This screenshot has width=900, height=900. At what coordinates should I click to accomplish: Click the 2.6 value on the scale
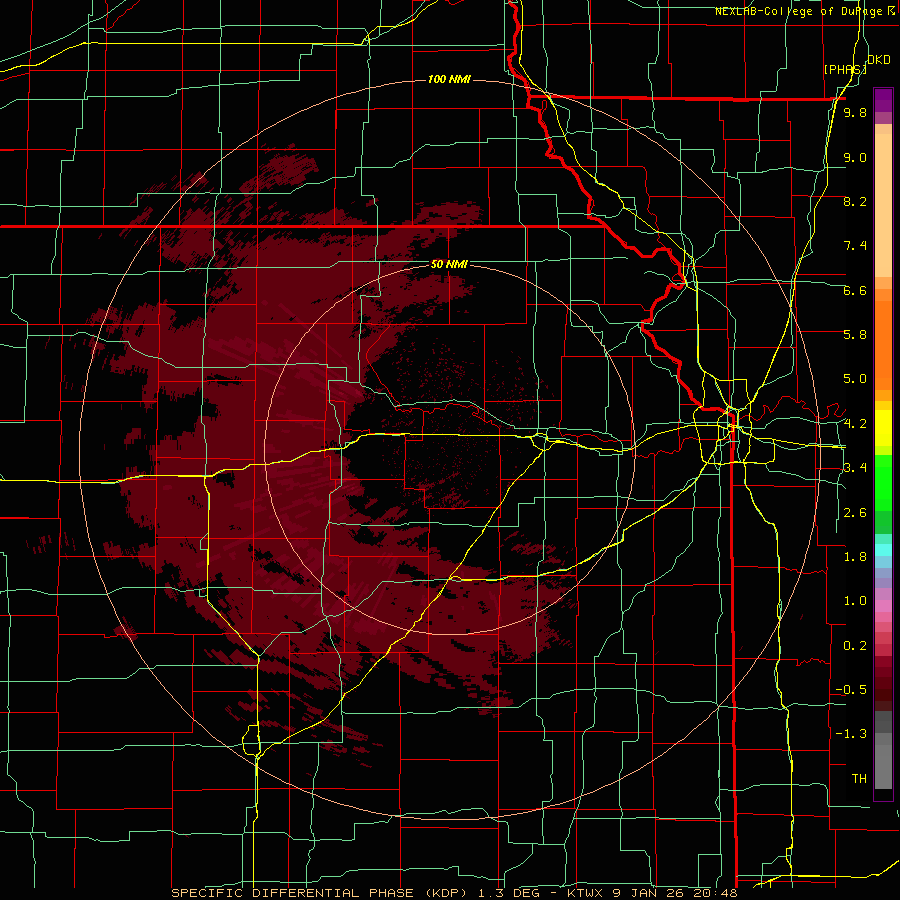(855, 513)
